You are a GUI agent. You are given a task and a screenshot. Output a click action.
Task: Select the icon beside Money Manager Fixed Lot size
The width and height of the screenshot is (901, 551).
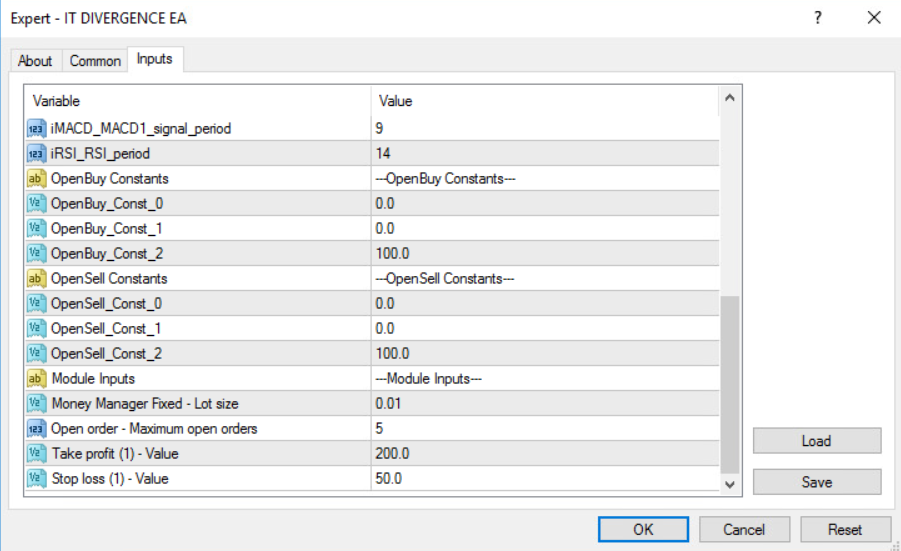click(x=36, y=403)
